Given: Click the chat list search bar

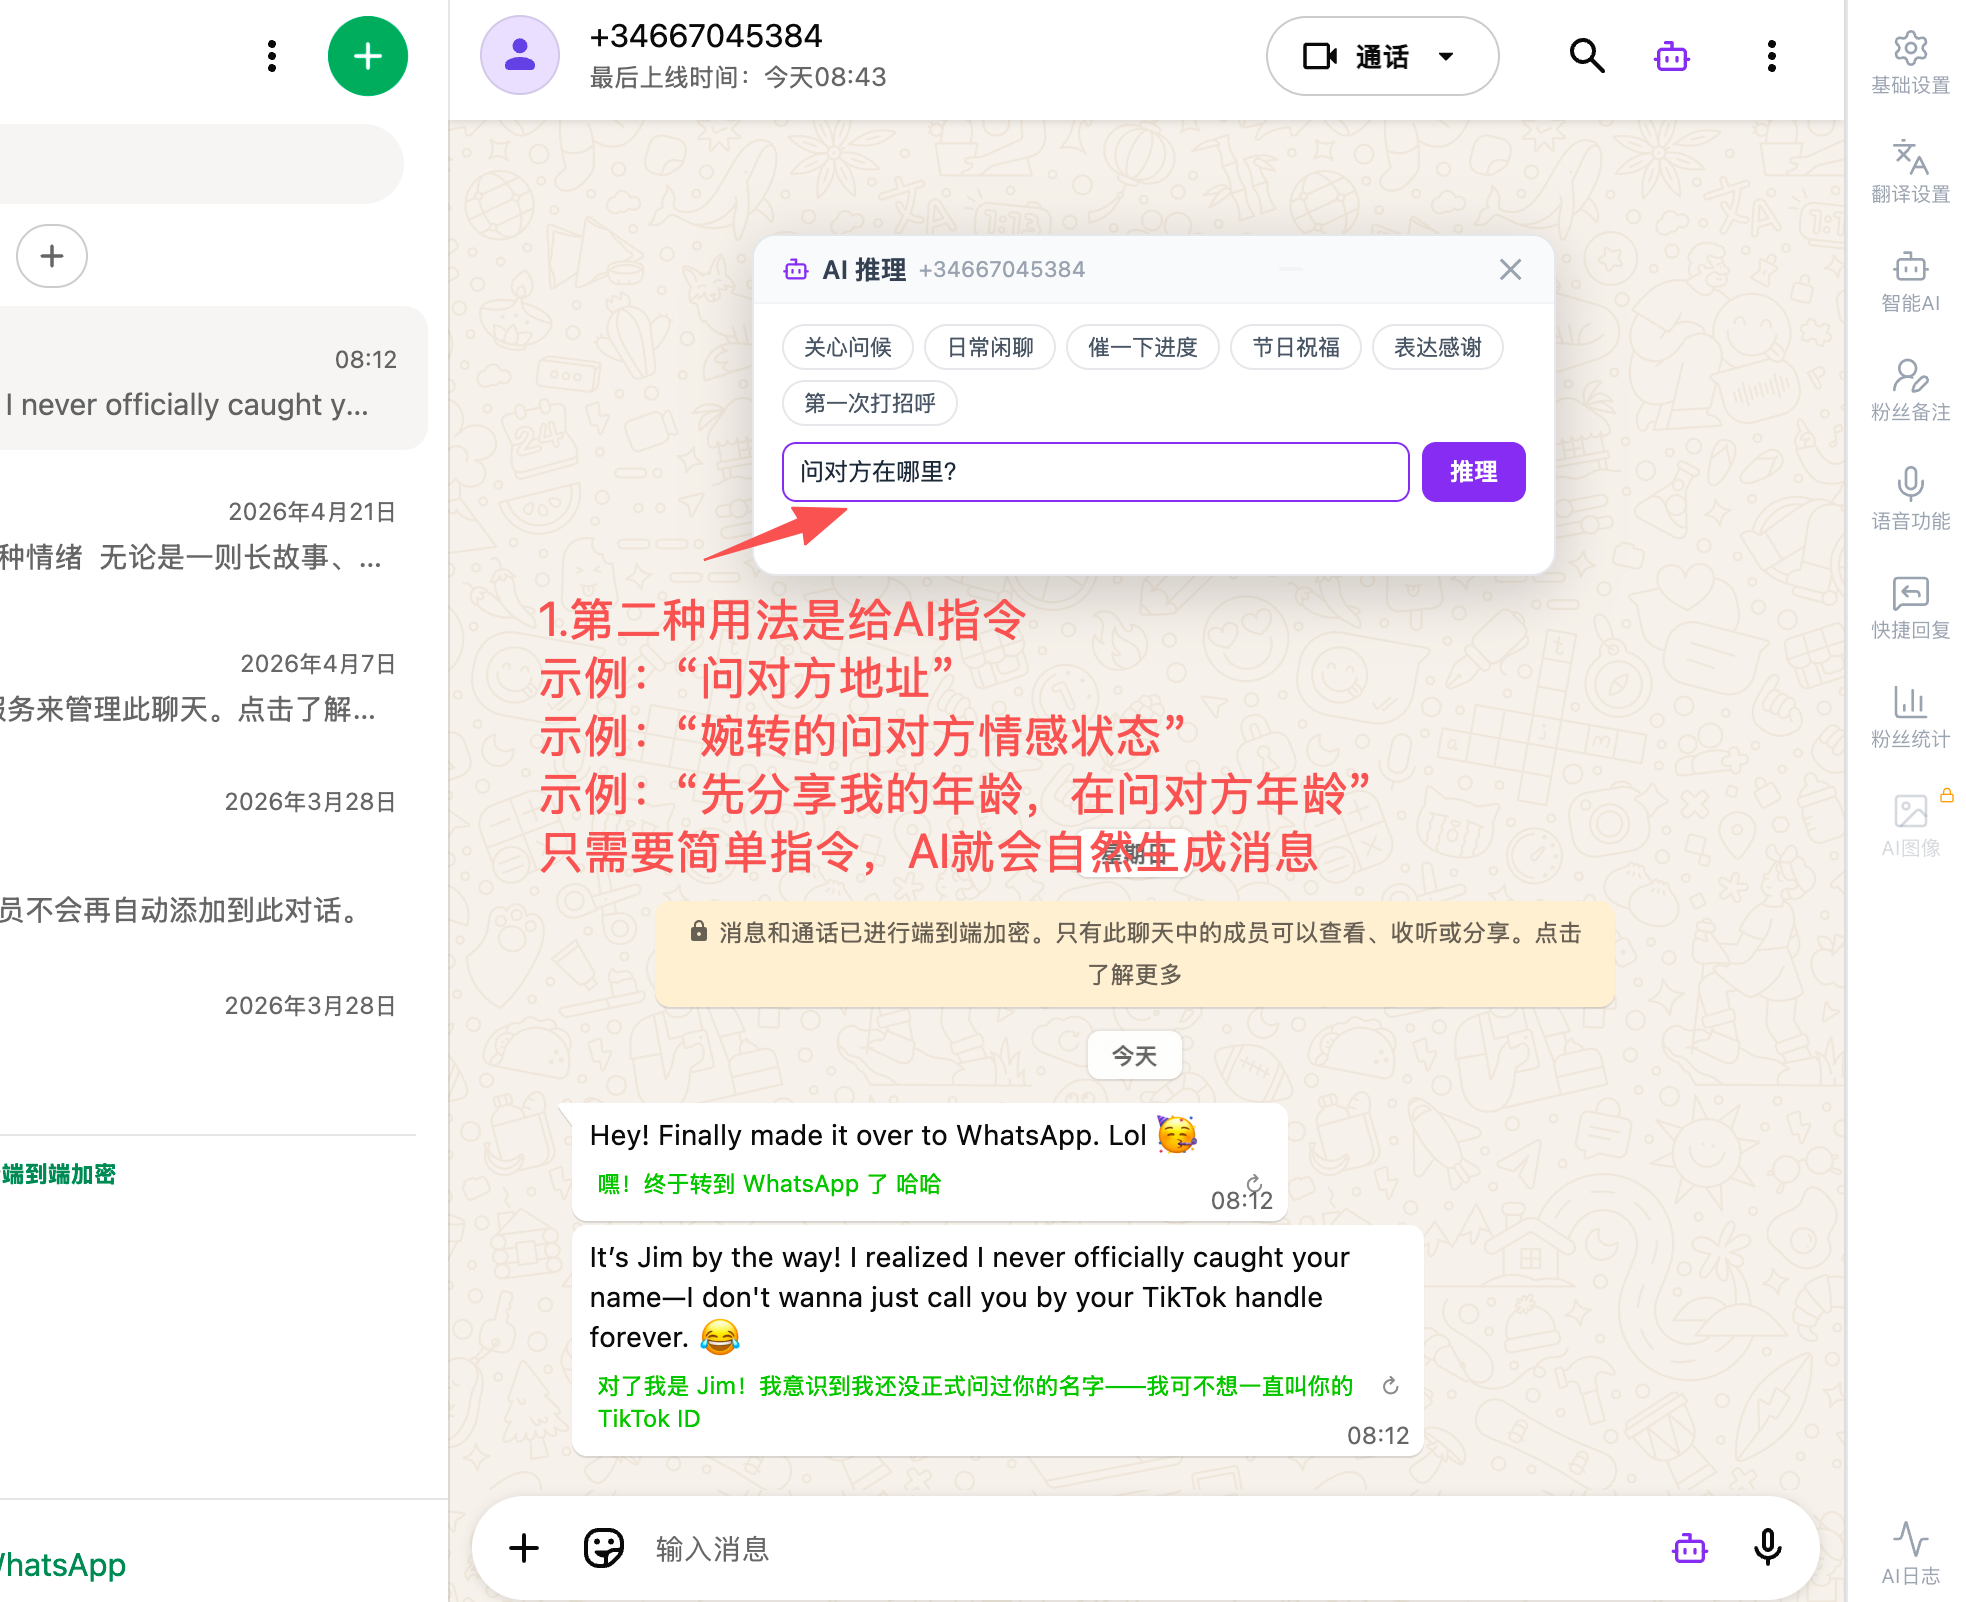Looking at the screenshot, I should coord(200,164).
